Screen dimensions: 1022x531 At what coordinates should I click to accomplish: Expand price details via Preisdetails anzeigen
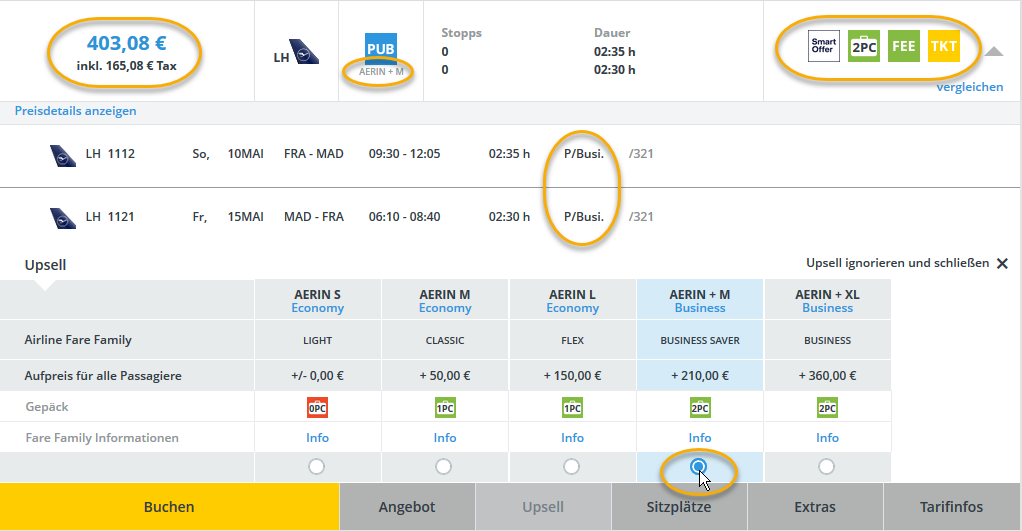75,111
